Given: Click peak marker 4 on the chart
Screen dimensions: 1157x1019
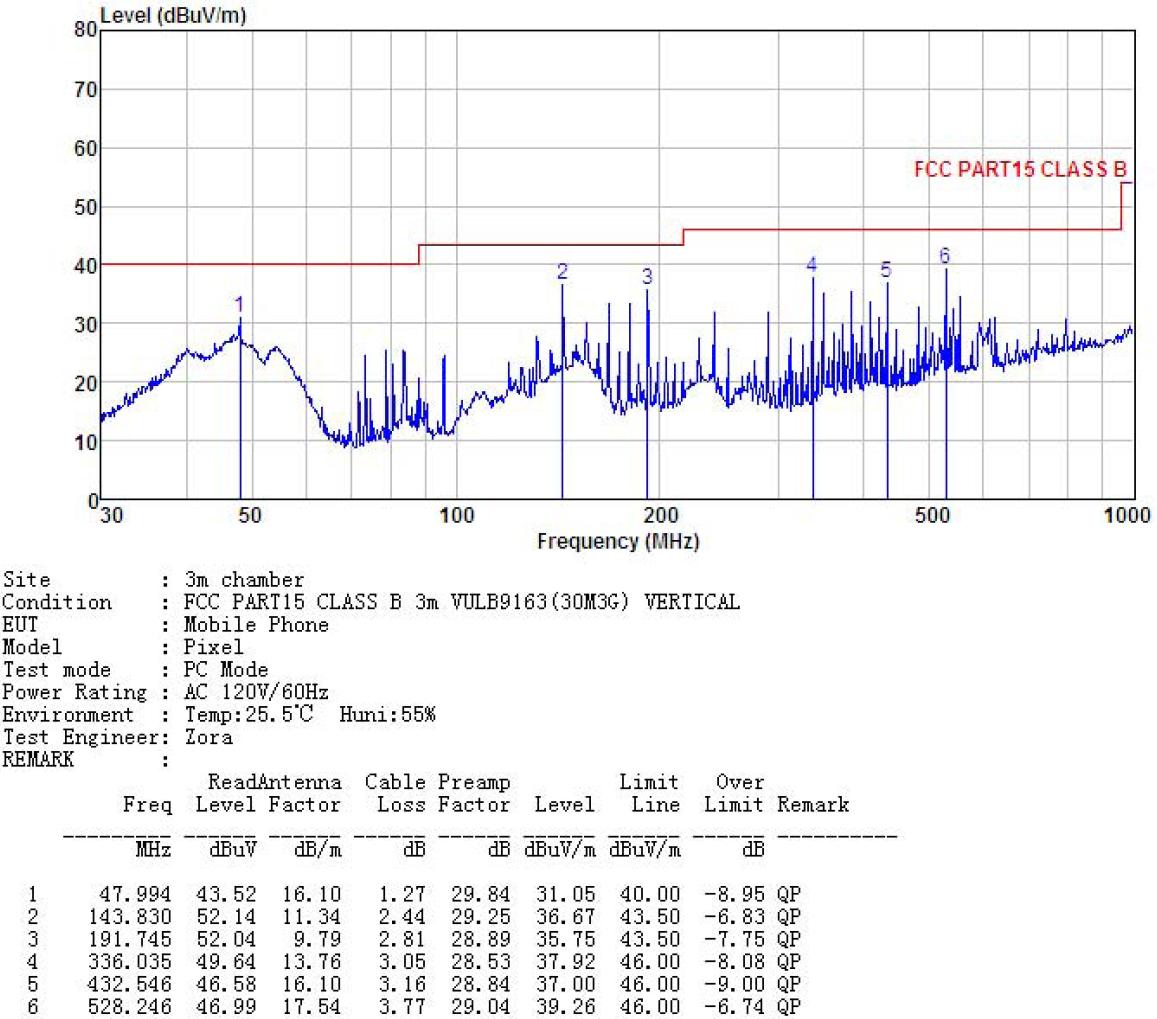Looking at the screenshot, I should tap(812, 264).
